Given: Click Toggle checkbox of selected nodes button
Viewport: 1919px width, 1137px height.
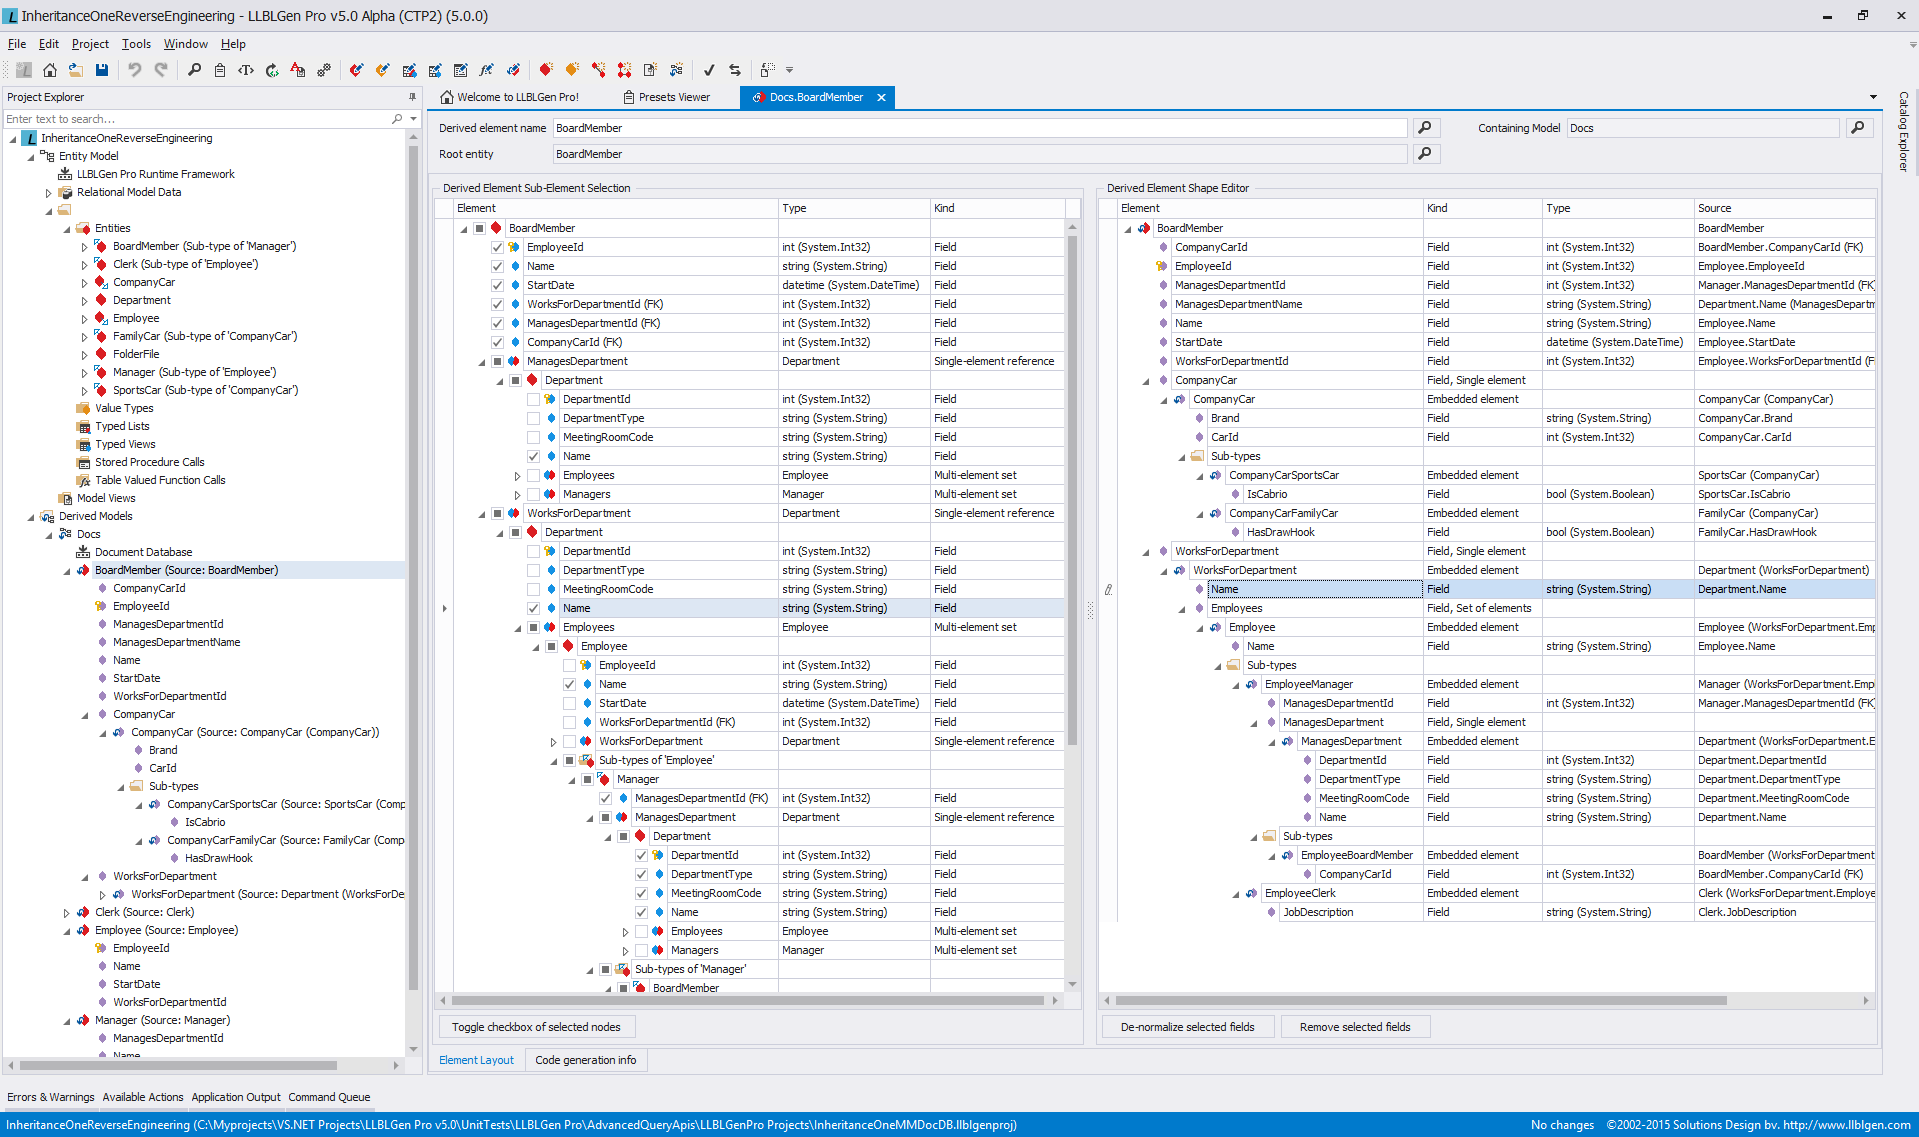Looking at the screenshot, I should pos(536,1027).
